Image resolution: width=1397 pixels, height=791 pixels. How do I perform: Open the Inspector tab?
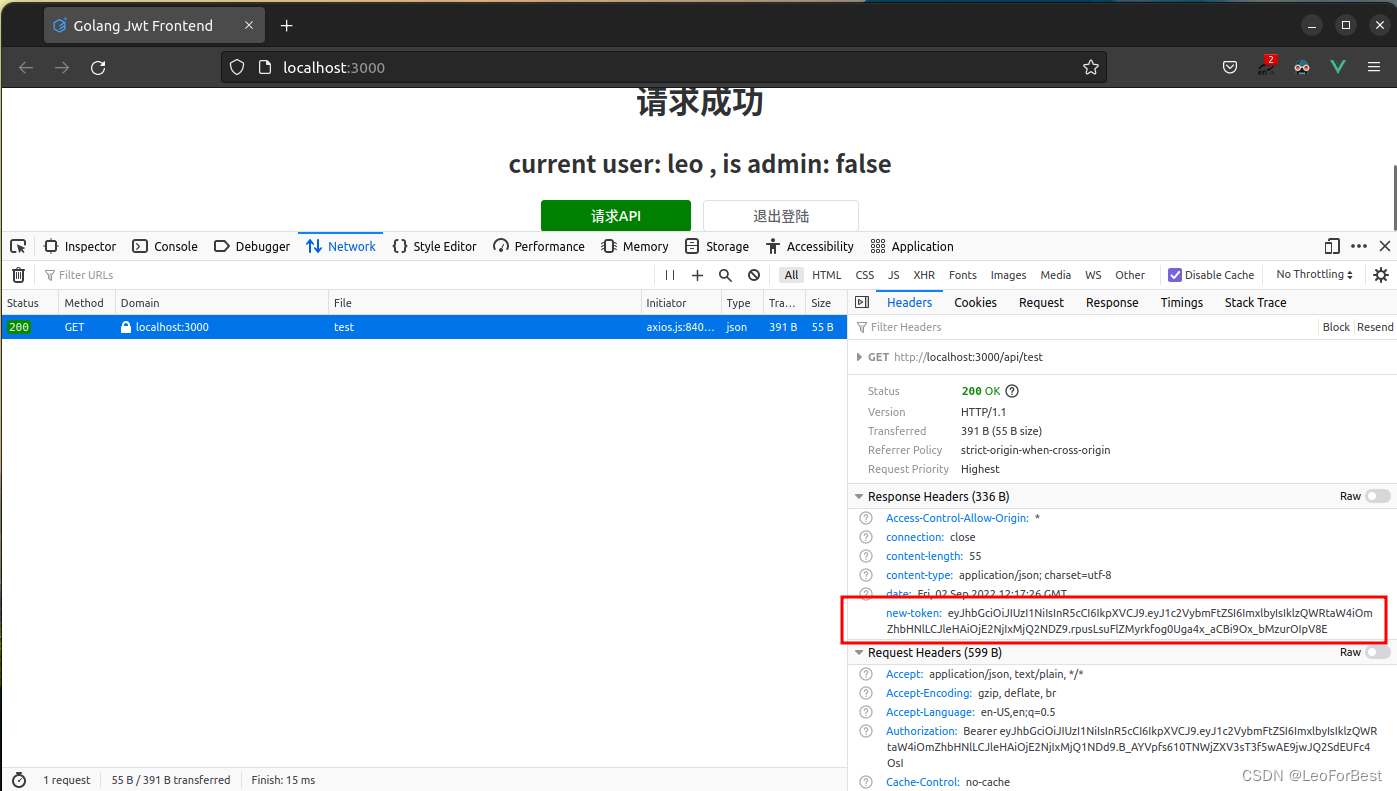(80, 246)
